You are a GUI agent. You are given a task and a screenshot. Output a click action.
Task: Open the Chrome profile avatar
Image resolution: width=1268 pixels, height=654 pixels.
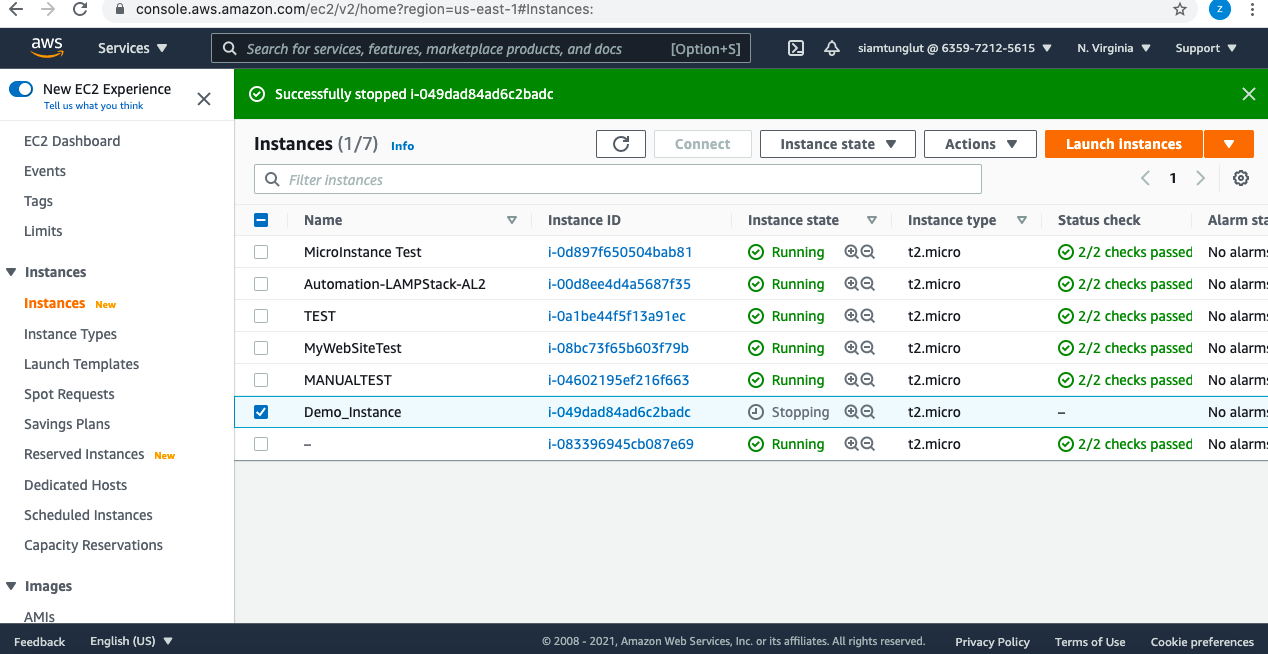click(1219, 9)
